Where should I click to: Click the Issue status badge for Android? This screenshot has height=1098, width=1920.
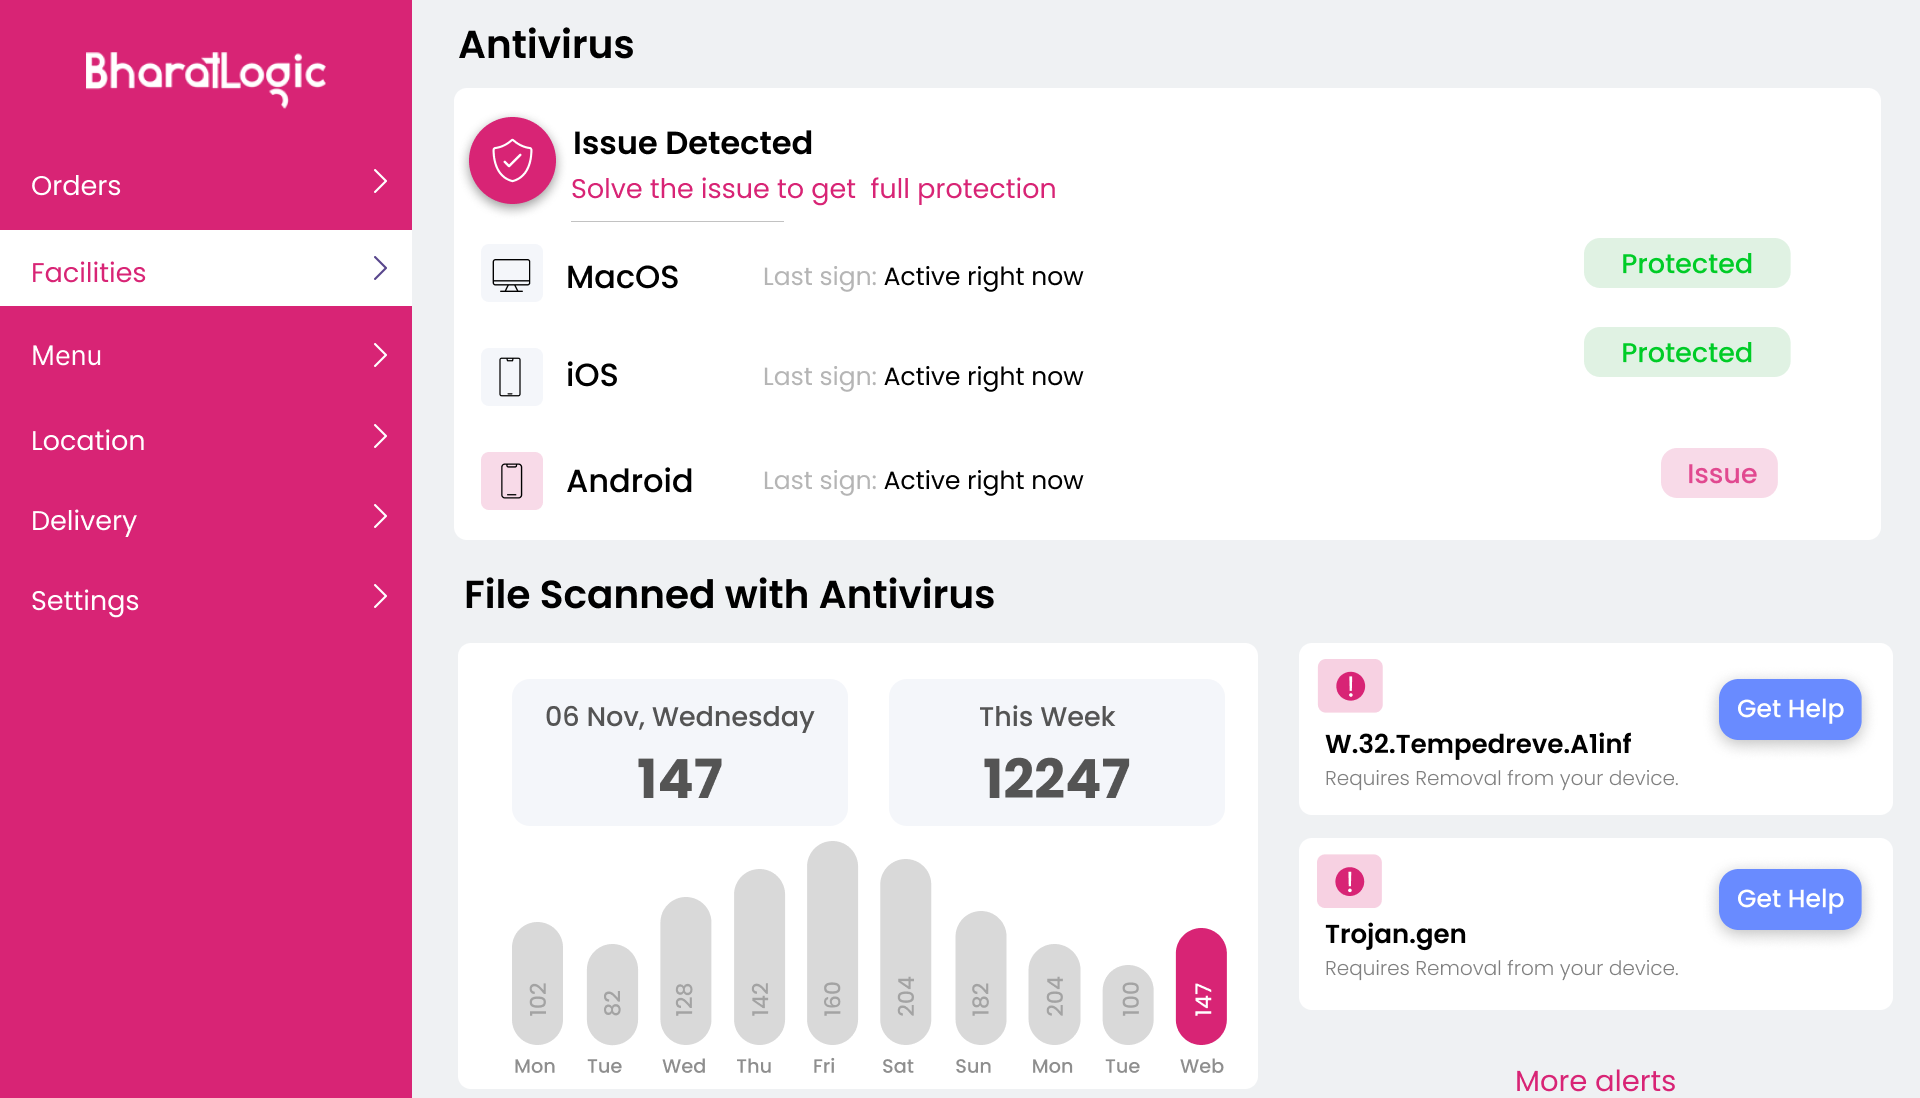(1718, 473)
